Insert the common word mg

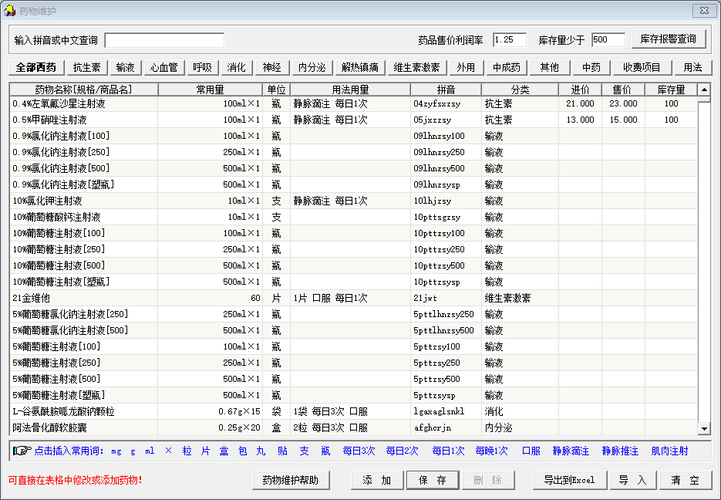tap(116, 451)
